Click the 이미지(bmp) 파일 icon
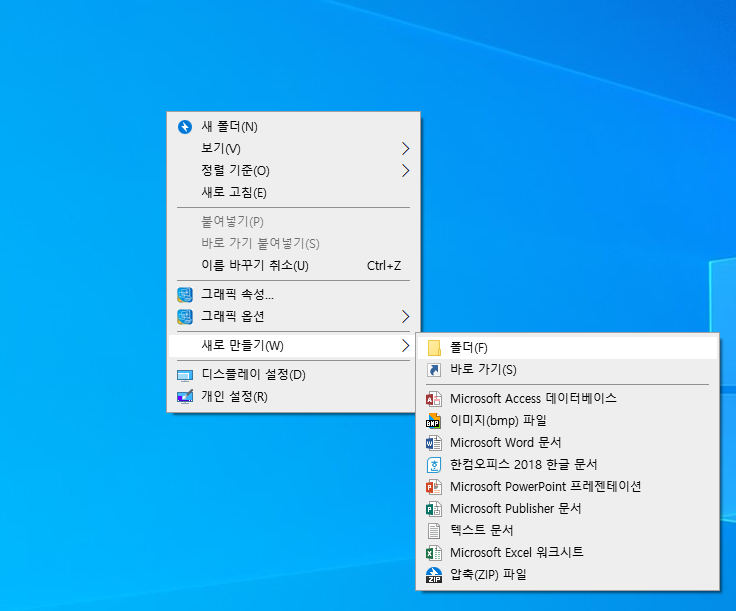Viewport: 736px width, 611px height. [x=433, y=421]
